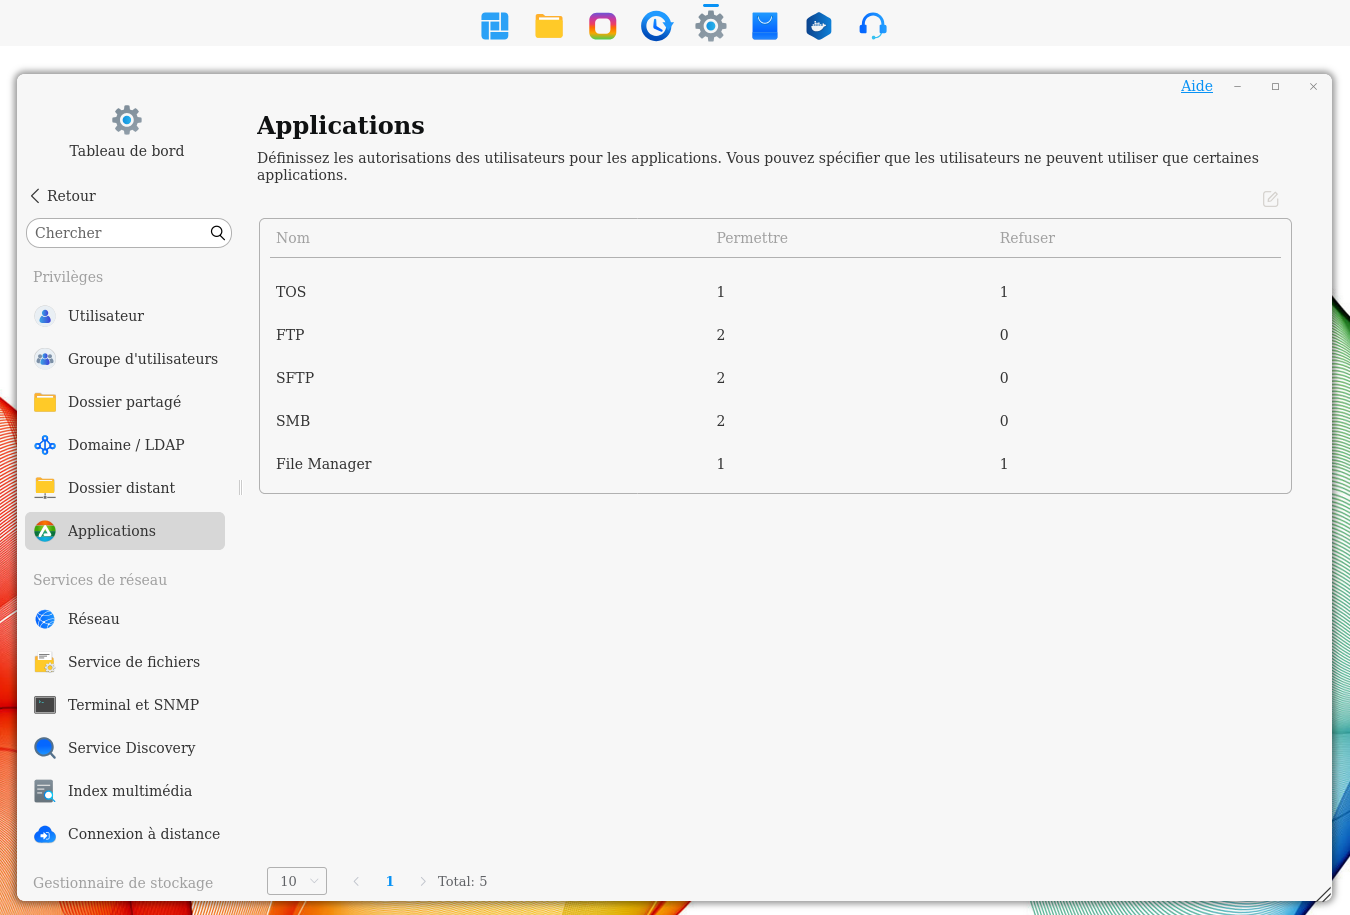The height and width of the screenshot is (915, 1350).
Task: Navigate to Dossier partagé
Action: tap(124, 402)
